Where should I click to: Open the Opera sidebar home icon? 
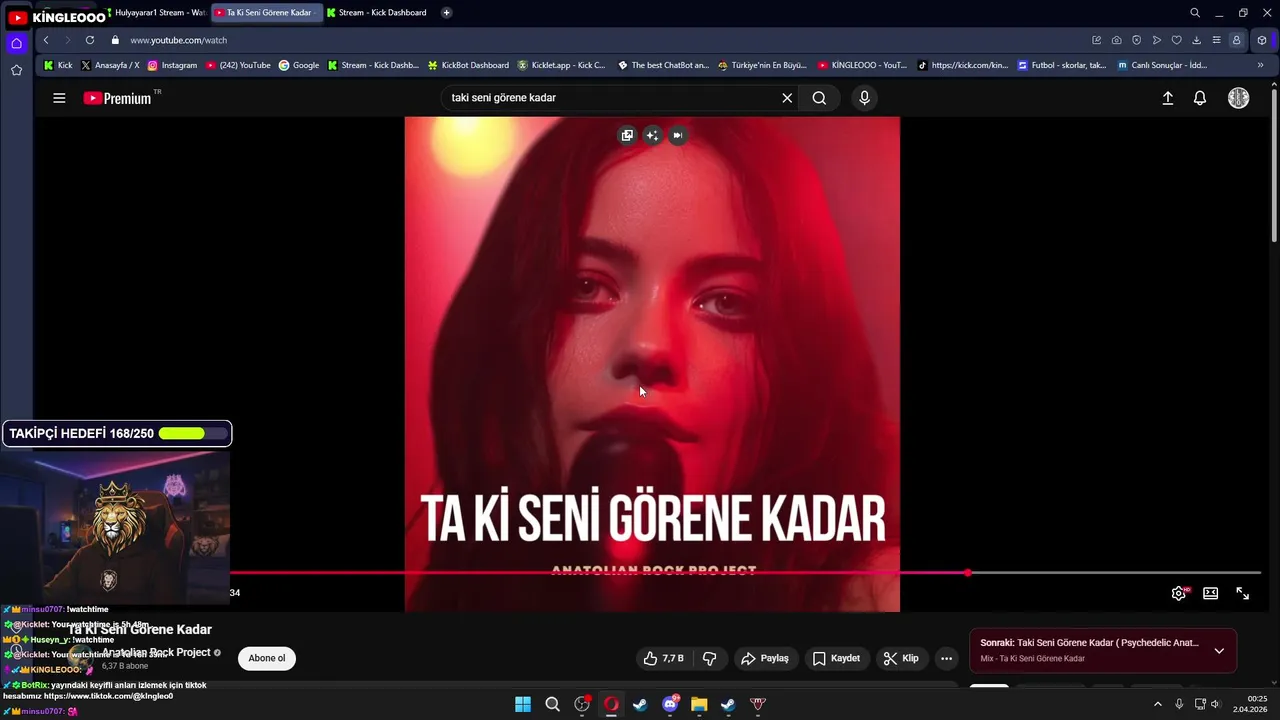[16, 43]
